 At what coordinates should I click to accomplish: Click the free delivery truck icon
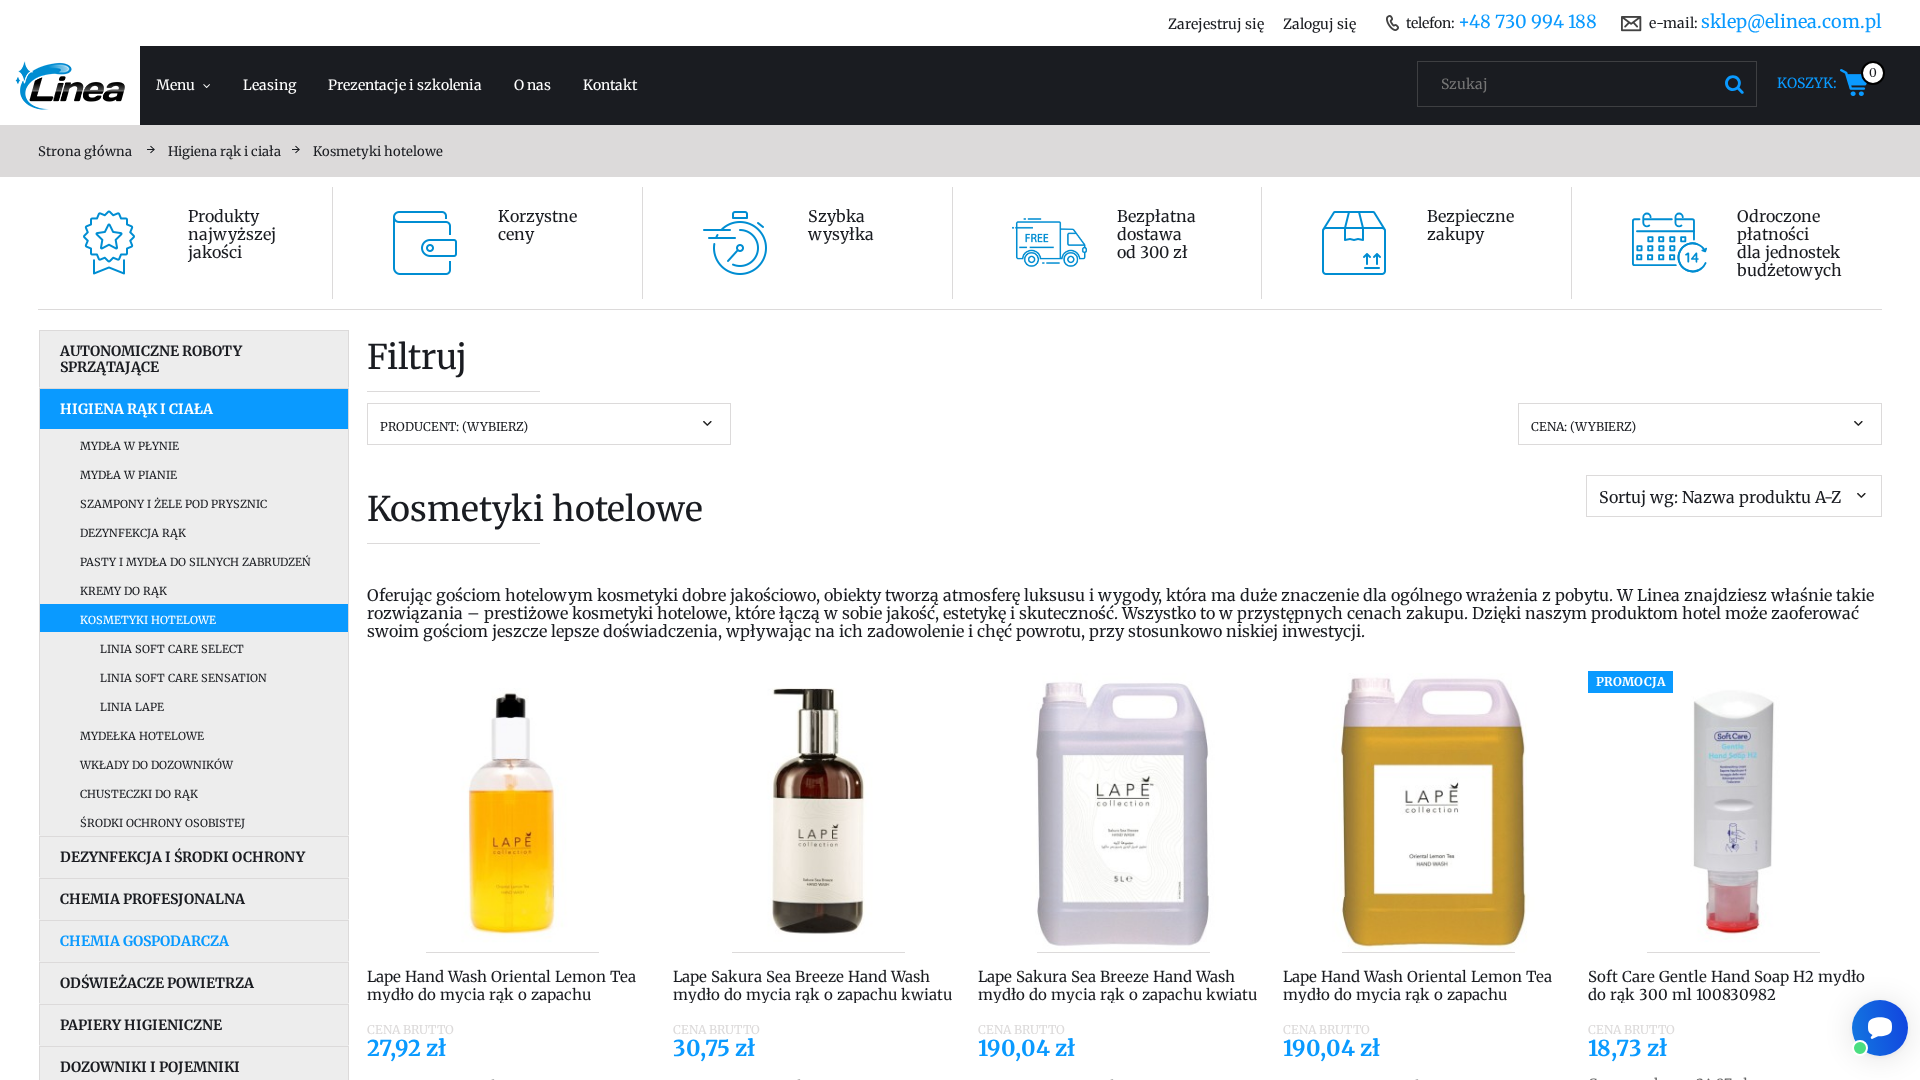coord(1049,243)
